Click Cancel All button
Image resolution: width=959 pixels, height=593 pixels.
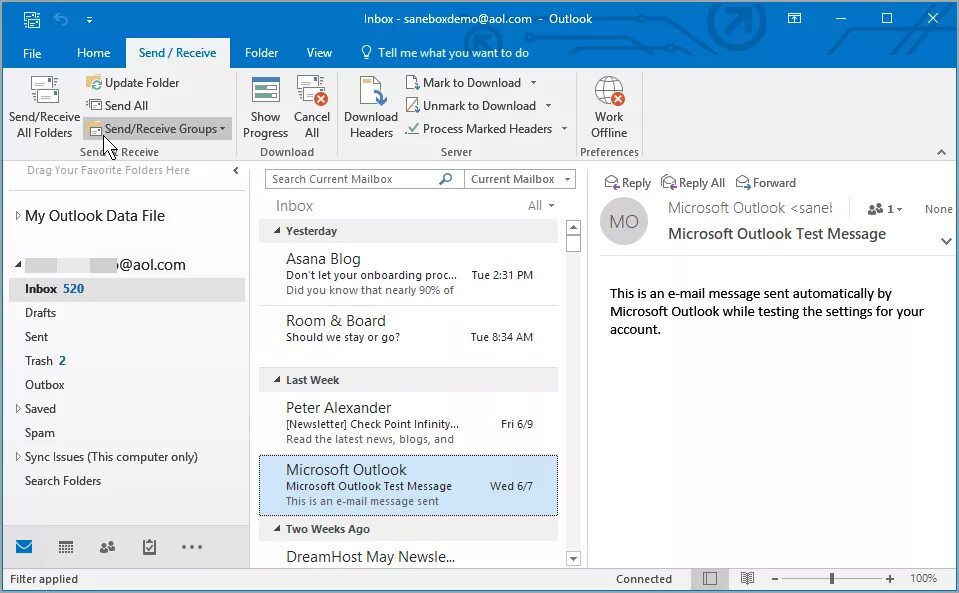point(312,107)
